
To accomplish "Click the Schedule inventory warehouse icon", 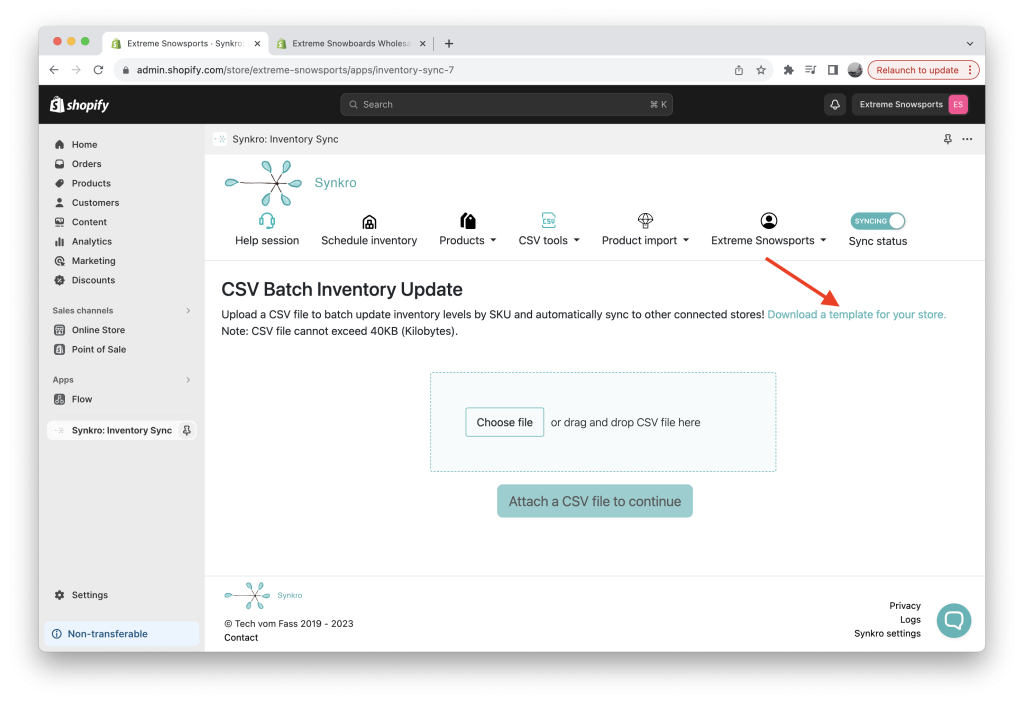I will [x=369, y=222].
